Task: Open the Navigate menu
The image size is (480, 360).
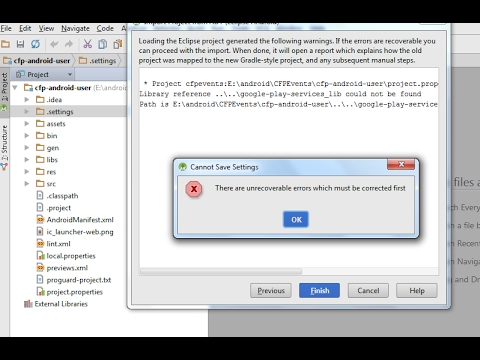Action: [75, 29]
